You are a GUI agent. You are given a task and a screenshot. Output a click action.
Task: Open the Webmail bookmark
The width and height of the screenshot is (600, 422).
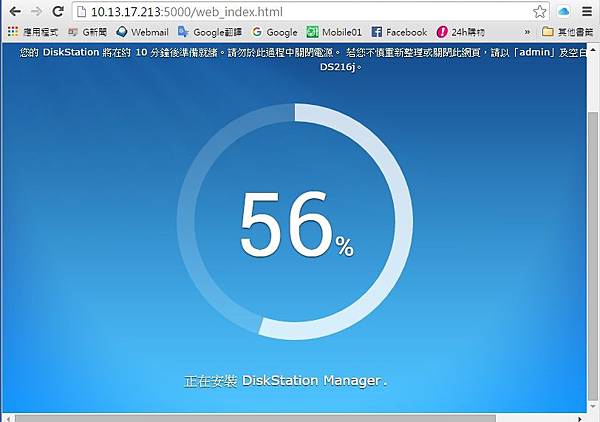(142, 32)
